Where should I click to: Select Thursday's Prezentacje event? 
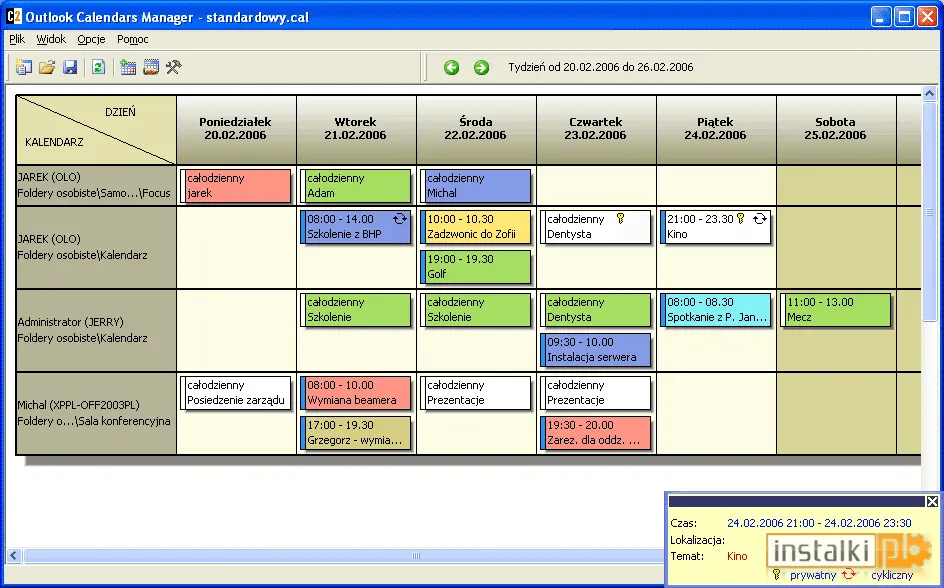[x=595, y=392]
